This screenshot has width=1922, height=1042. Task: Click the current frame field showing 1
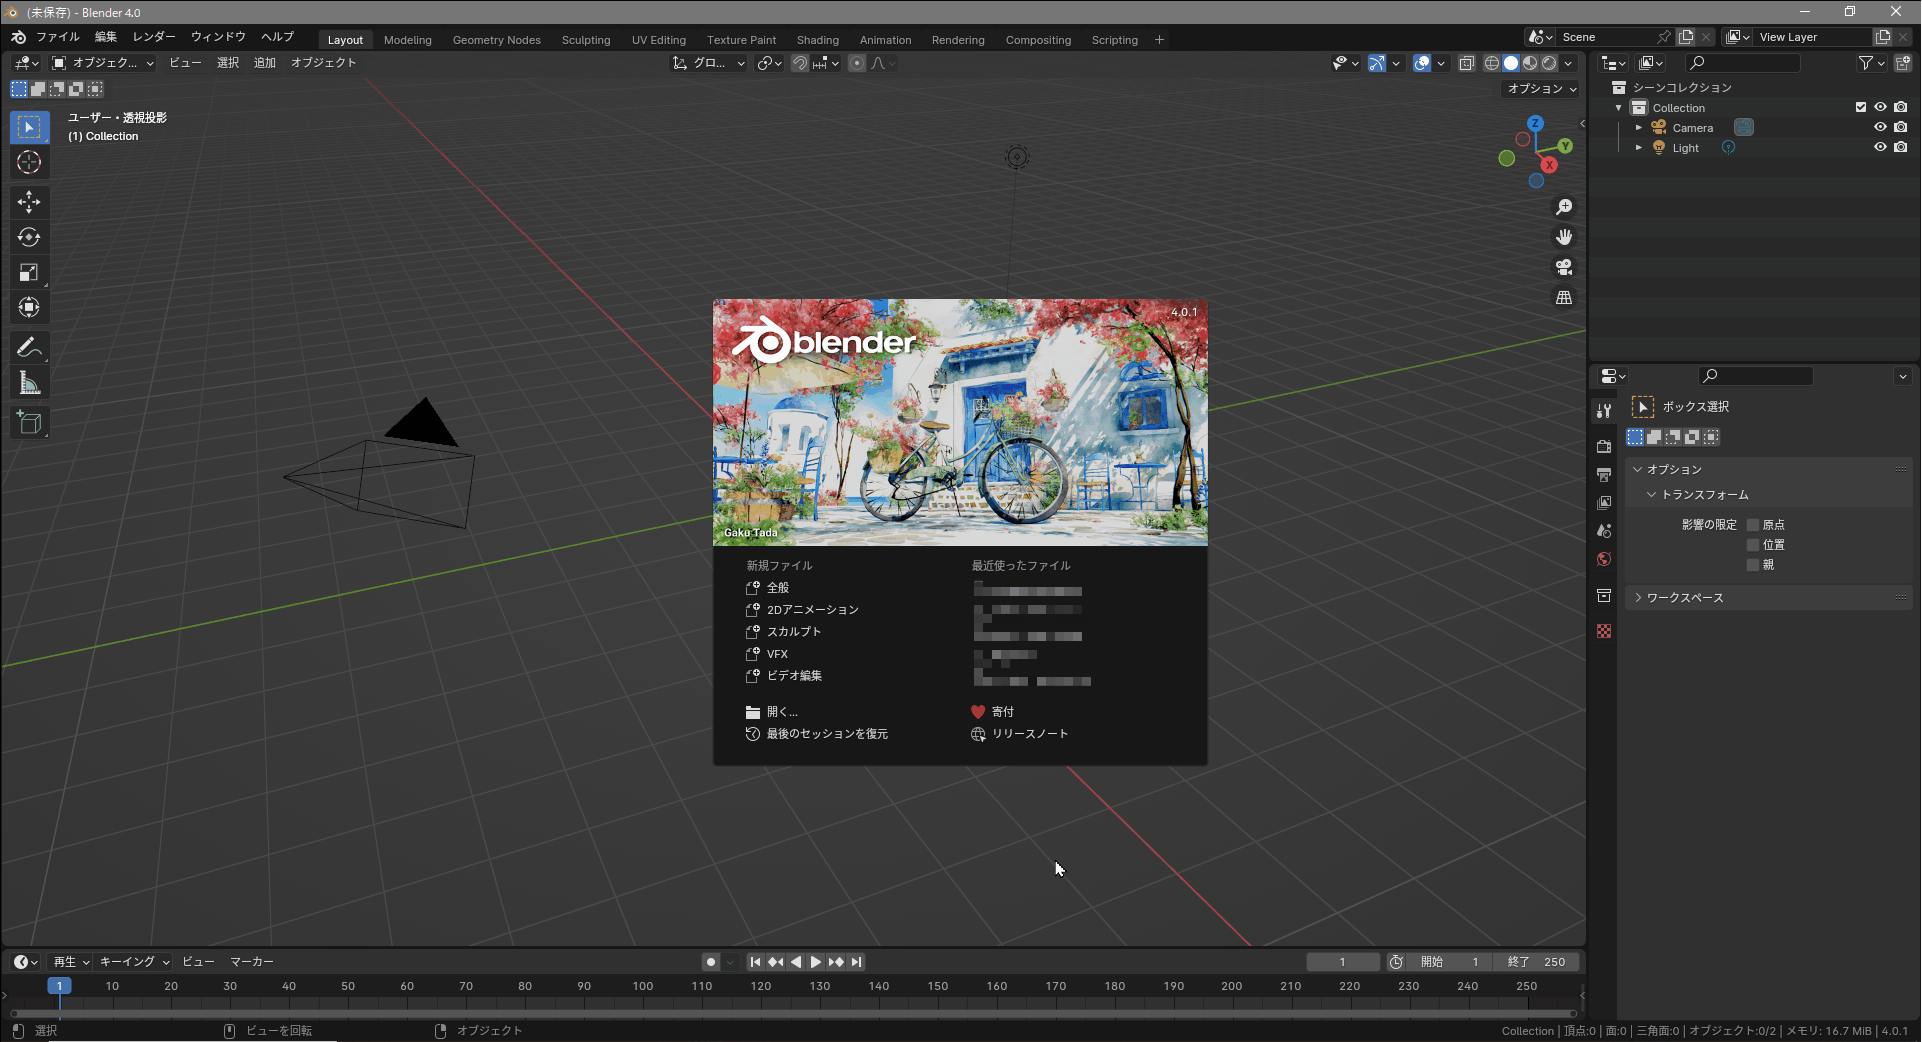1343,962
